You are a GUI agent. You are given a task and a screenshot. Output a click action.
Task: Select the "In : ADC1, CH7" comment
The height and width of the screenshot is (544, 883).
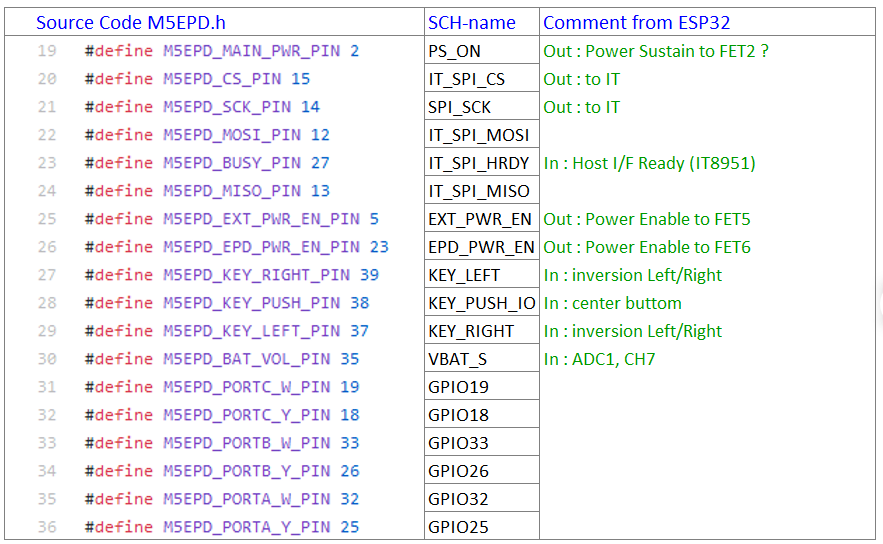(x=599, y=359)
